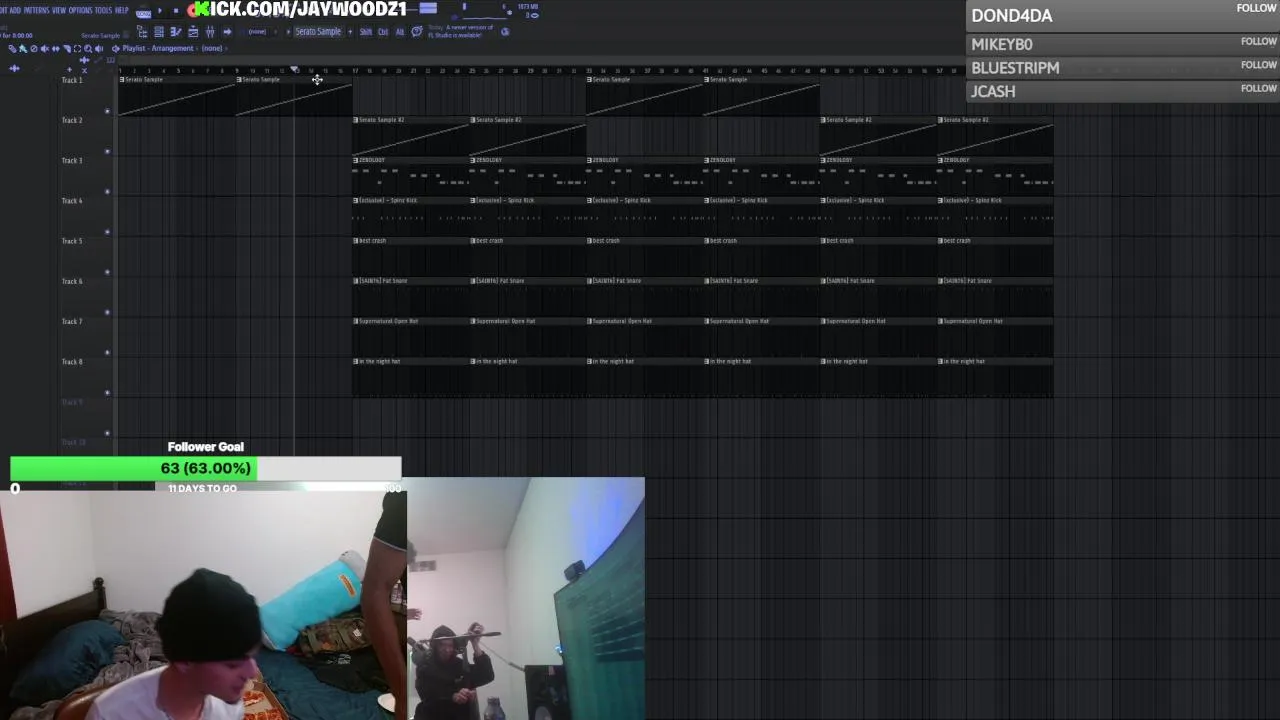This screenshot has width=1280, height=720.
Task: Follow MIKEYB0 using its FOLLOW button
Action: pos(1258,42)
